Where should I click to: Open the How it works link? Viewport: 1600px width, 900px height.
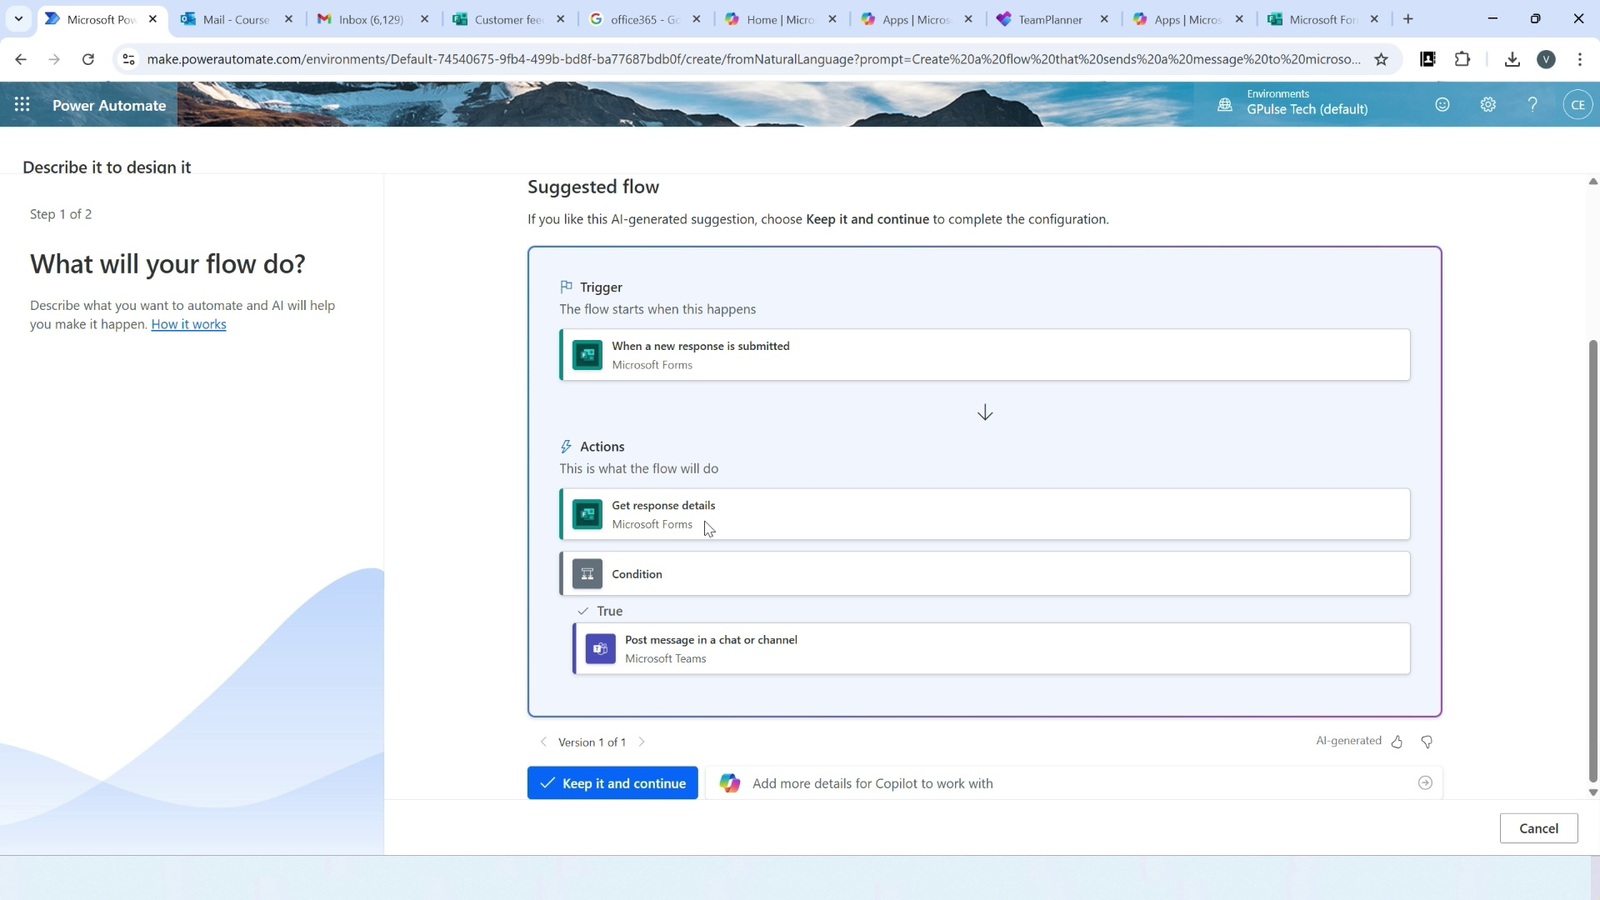coord(188,324)
